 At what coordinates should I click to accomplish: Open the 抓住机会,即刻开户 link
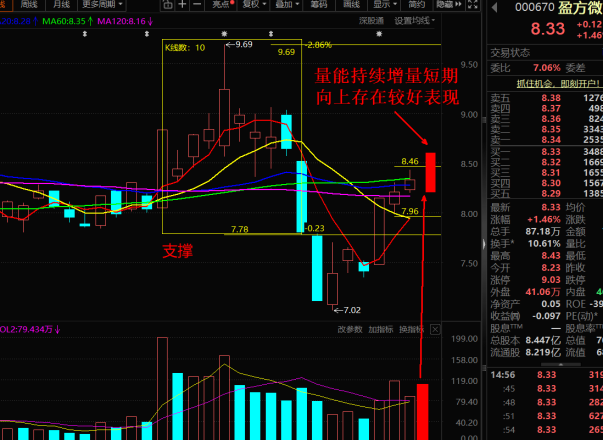click(x=559, y=83)
